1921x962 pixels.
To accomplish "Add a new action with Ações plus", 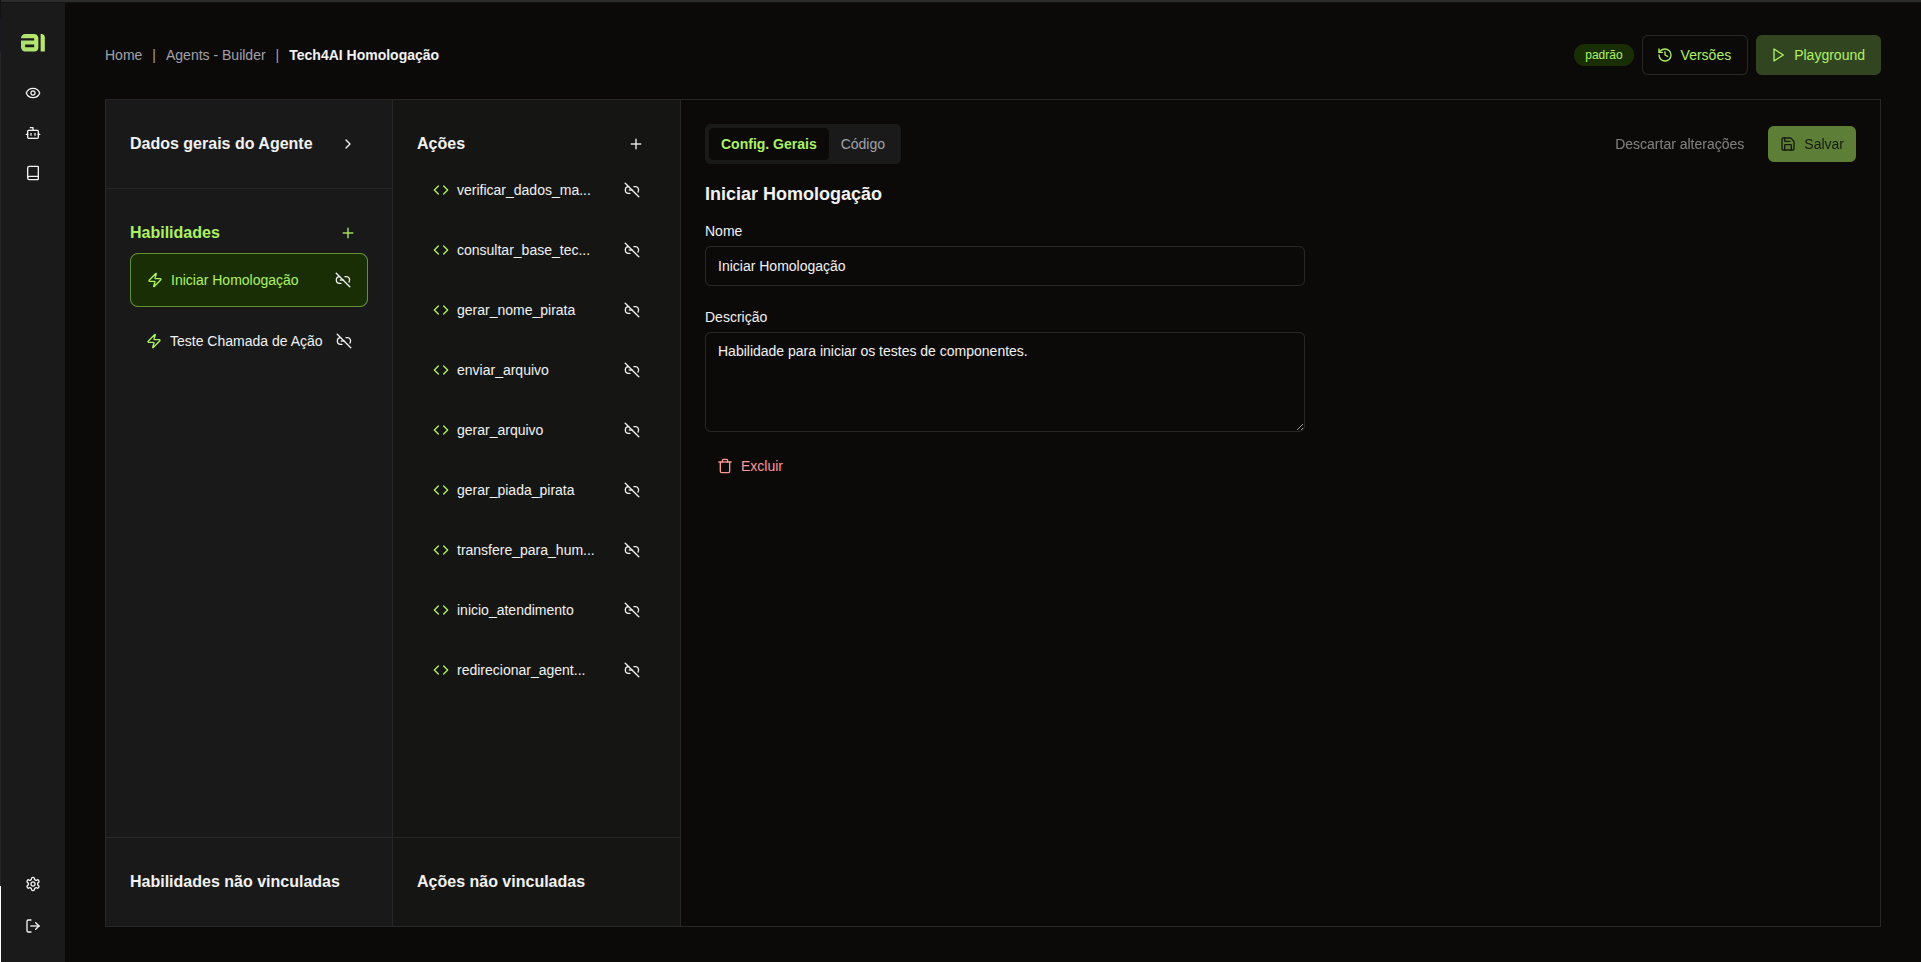I will tap(636, 144).
